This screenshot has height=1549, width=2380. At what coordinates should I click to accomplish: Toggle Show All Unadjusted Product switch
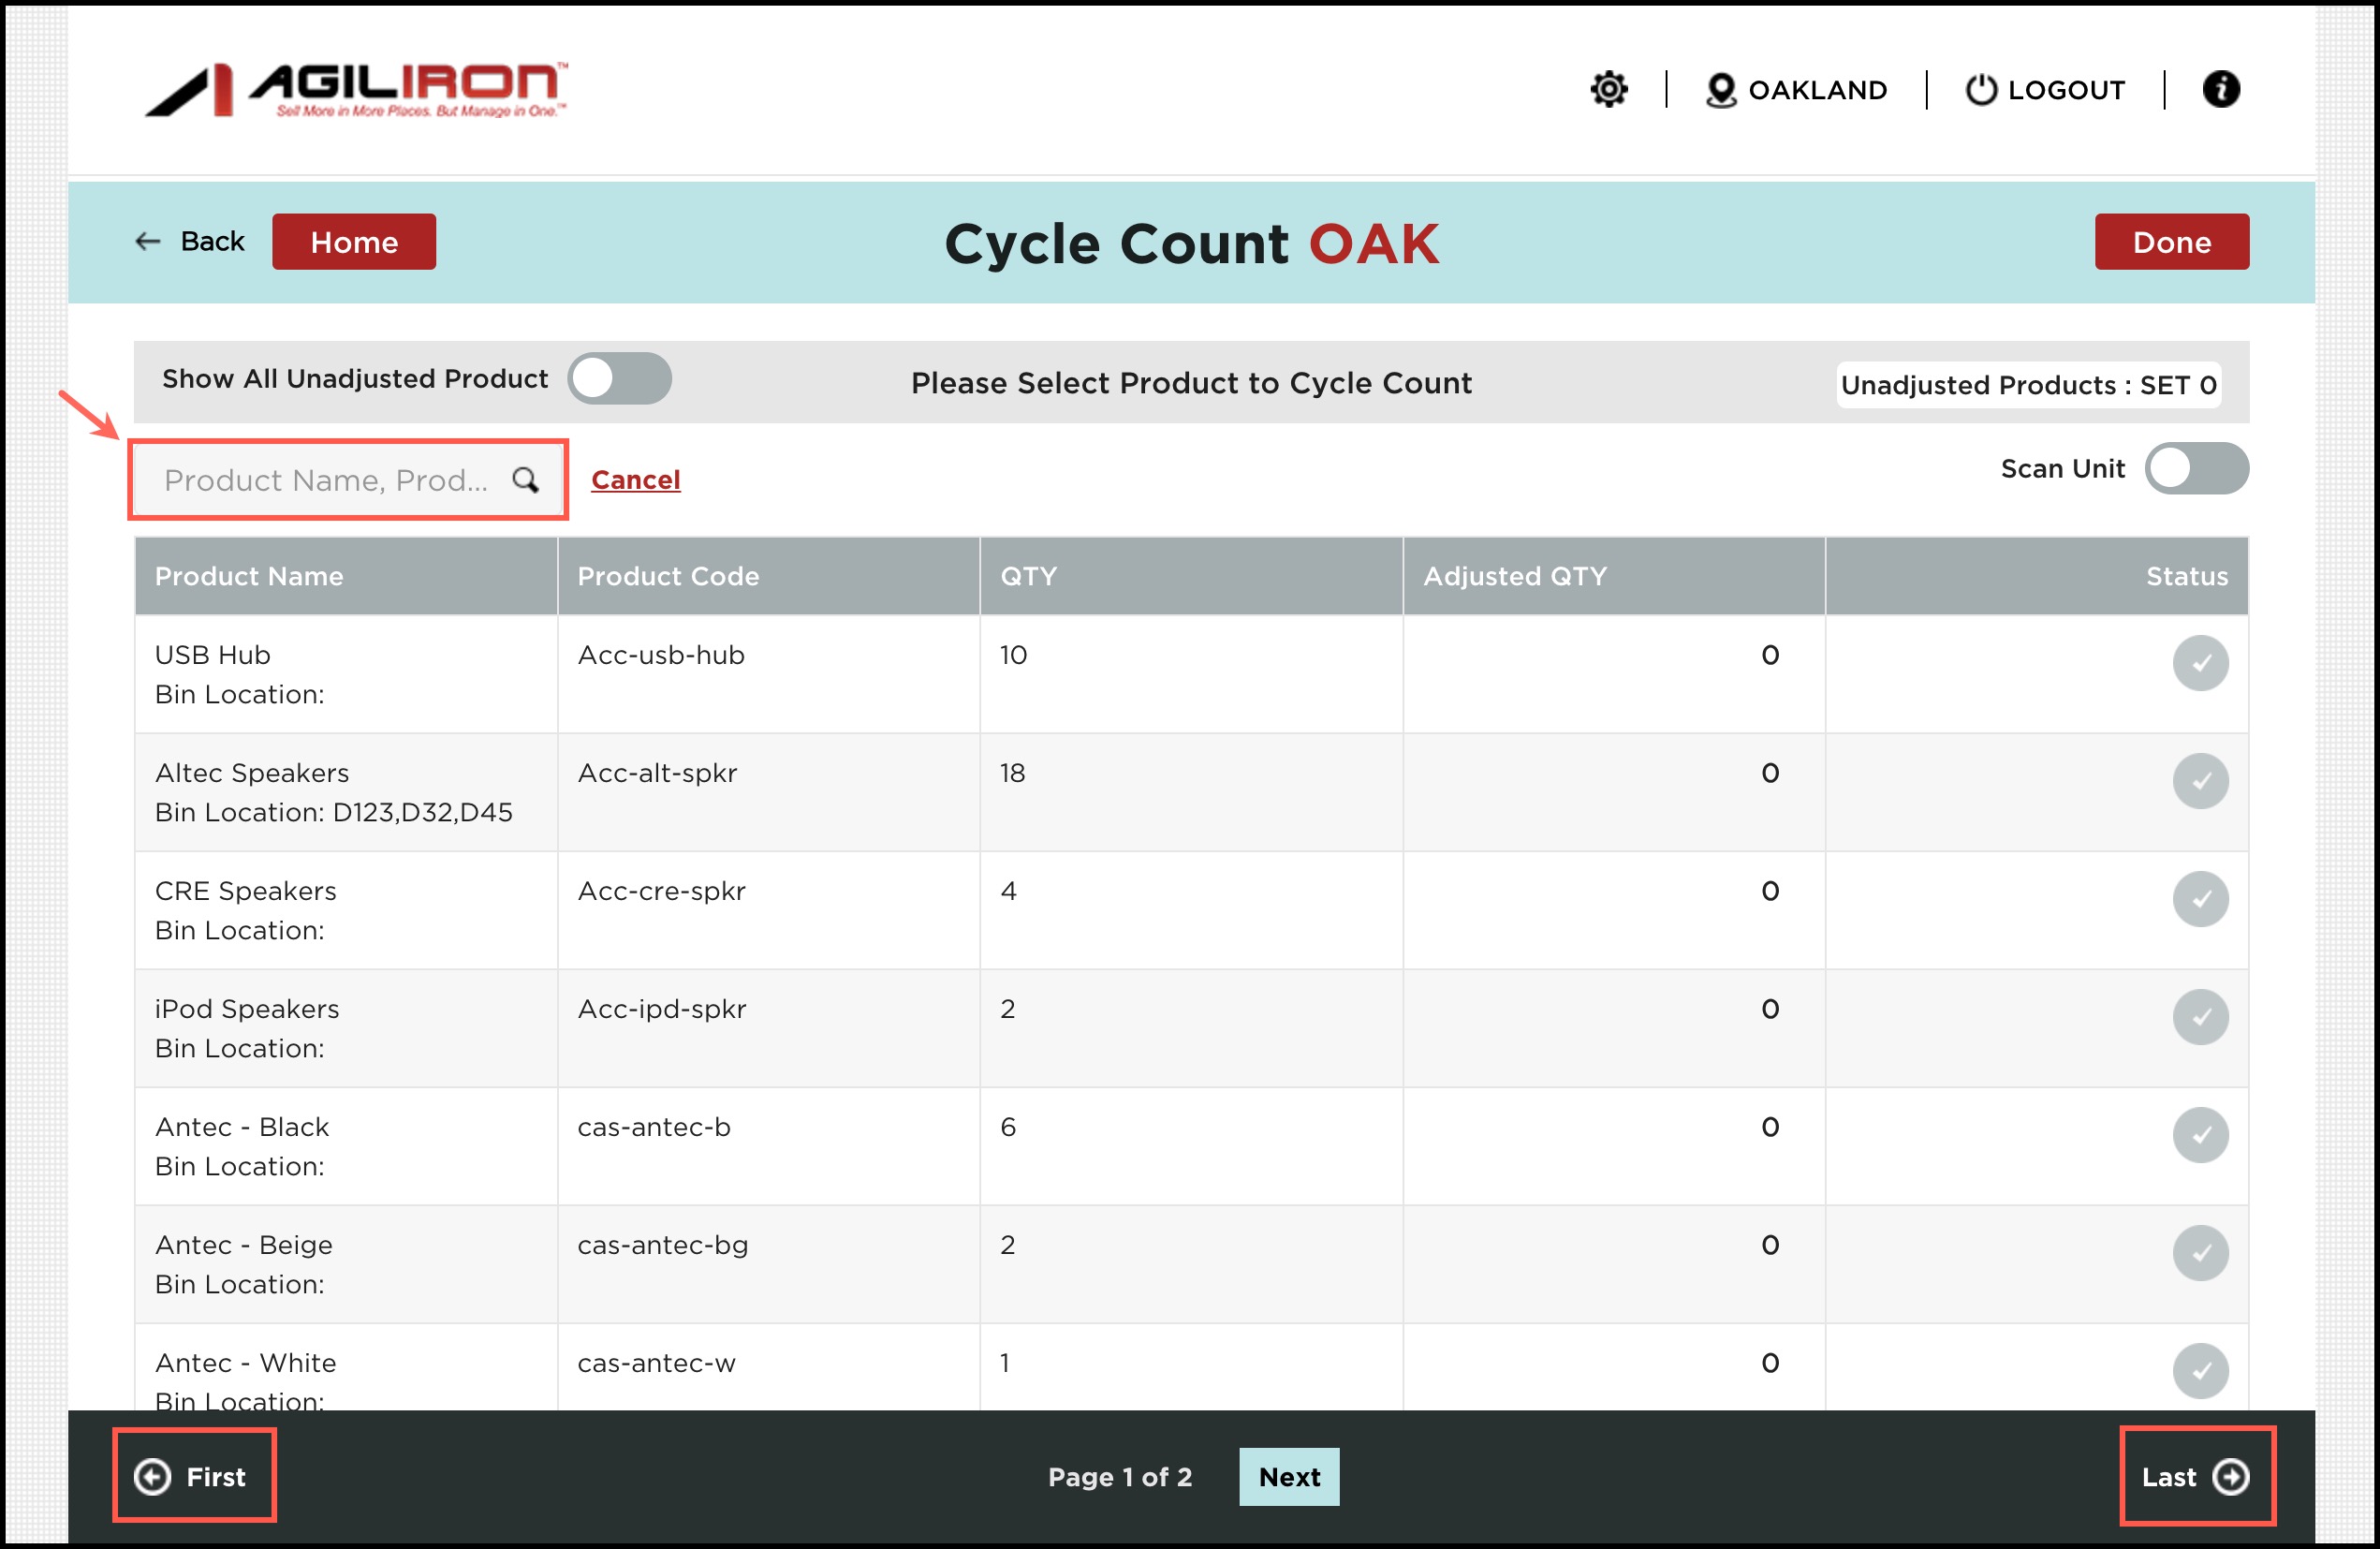tap(619, 379)
